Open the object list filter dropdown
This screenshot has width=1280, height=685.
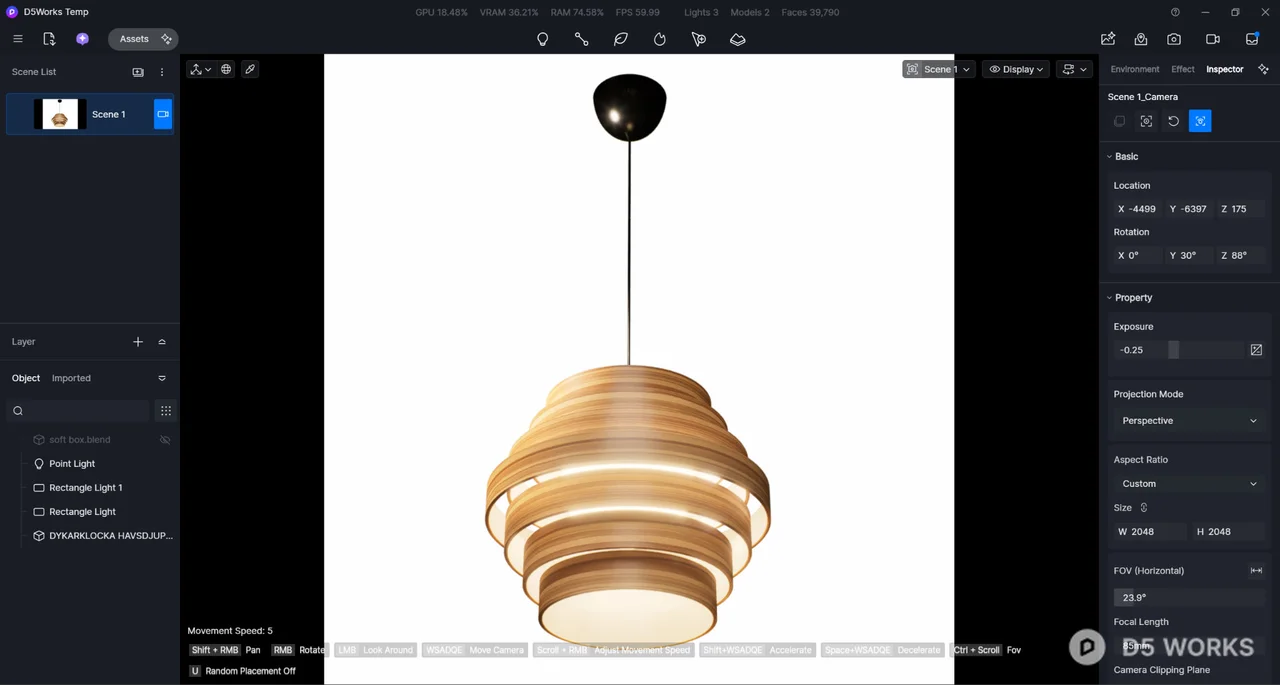162,378
